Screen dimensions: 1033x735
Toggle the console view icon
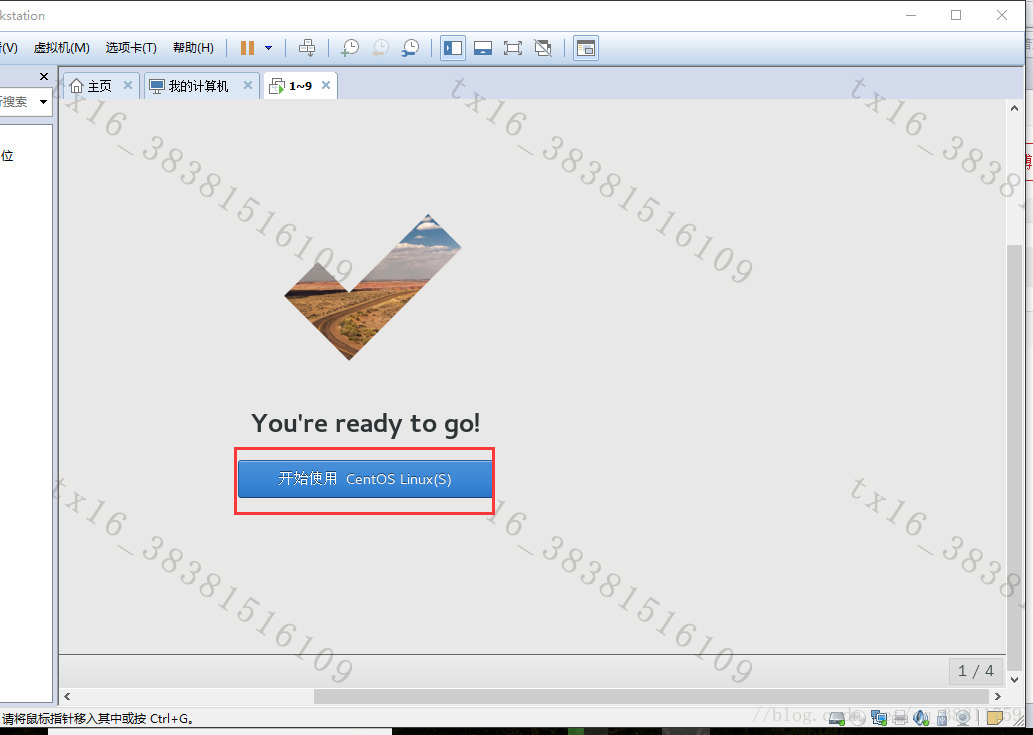pos(586,48)
